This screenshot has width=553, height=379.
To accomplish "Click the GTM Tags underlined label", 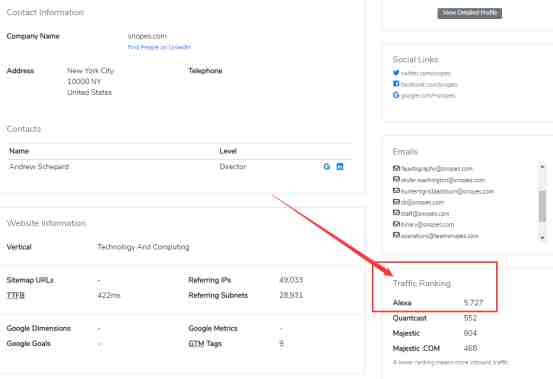I will pyautogui.click(x=205, y=343).
